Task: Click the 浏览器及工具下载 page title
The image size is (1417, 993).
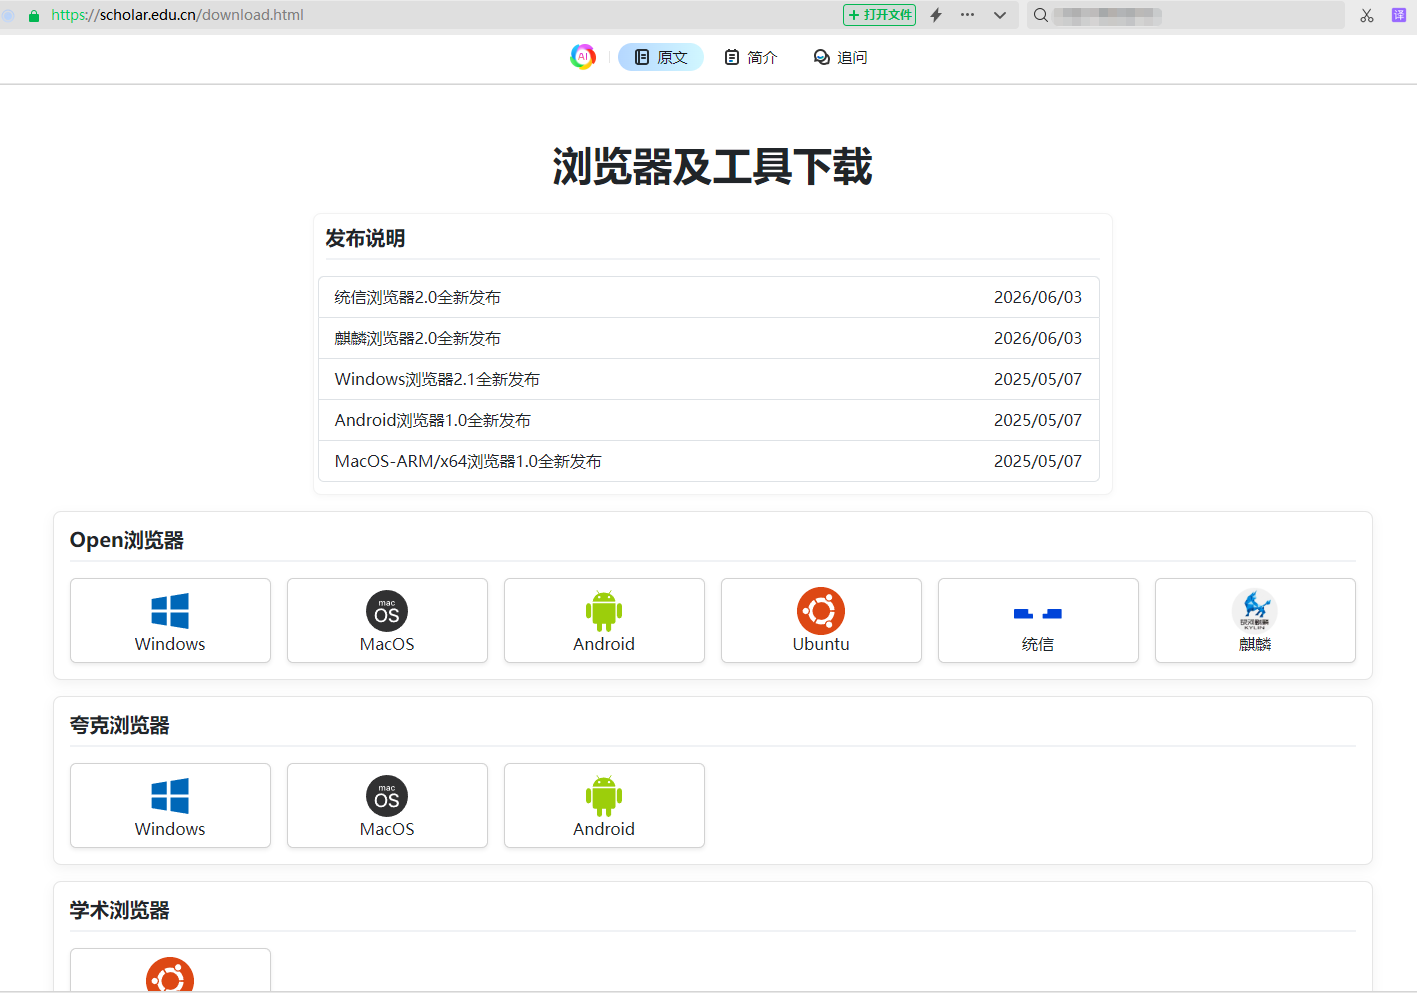Action: tap(713, 166)
